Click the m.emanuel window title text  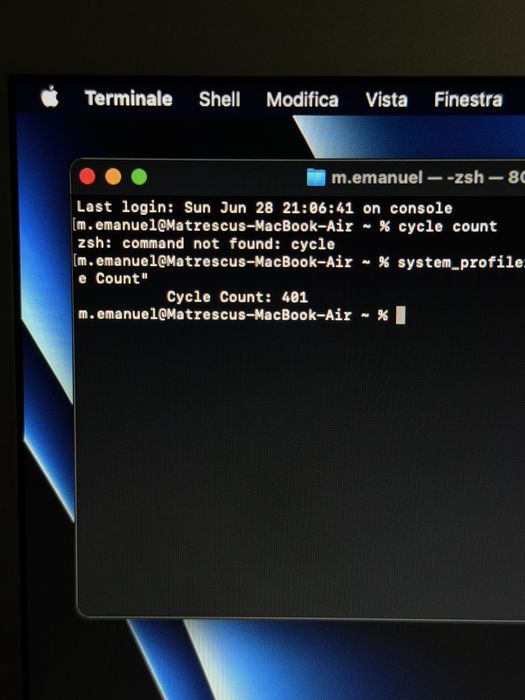376,177
